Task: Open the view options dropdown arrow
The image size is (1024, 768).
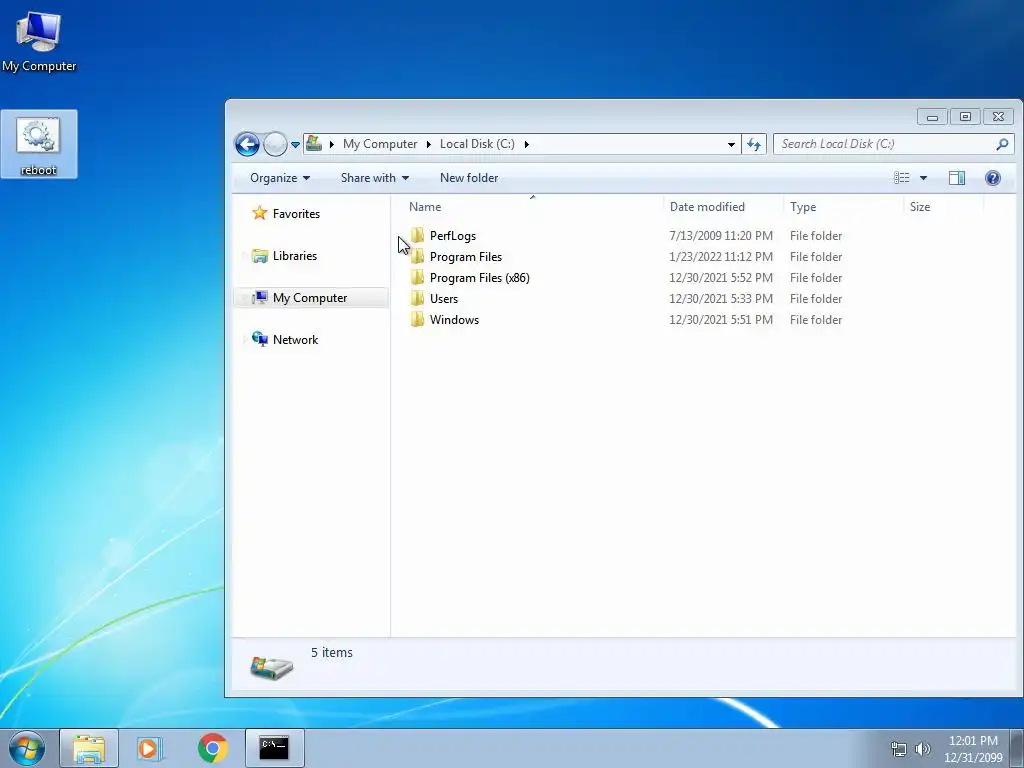Action: click(923, 178)
